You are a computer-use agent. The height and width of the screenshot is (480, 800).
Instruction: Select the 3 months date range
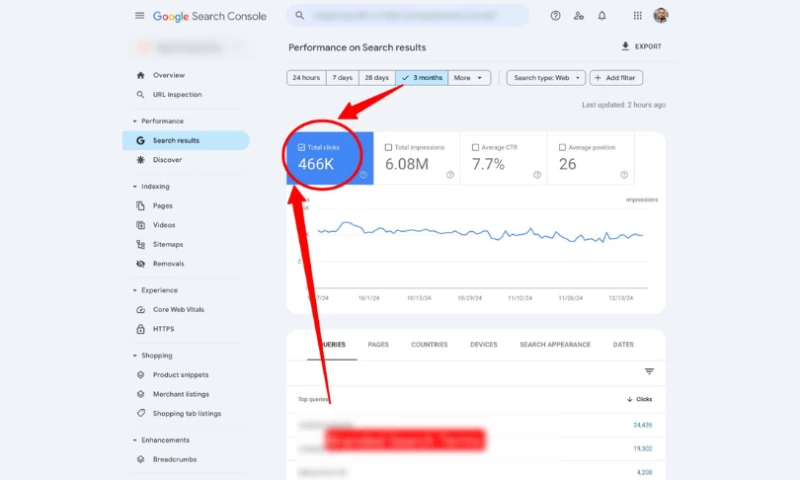pos(422,78)
